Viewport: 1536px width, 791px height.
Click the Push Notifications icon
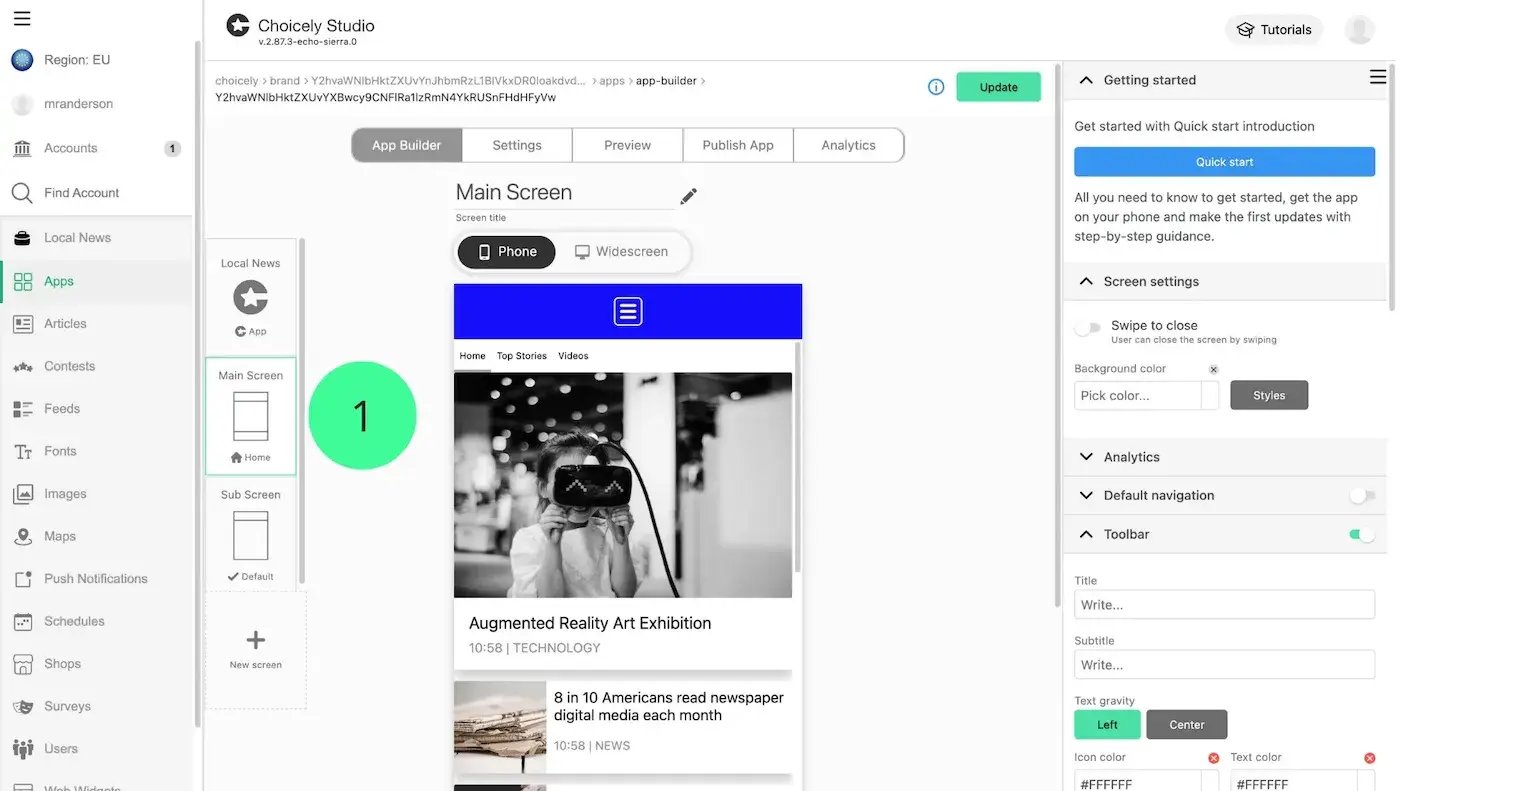pyautogui.click(x=22, y=579)
